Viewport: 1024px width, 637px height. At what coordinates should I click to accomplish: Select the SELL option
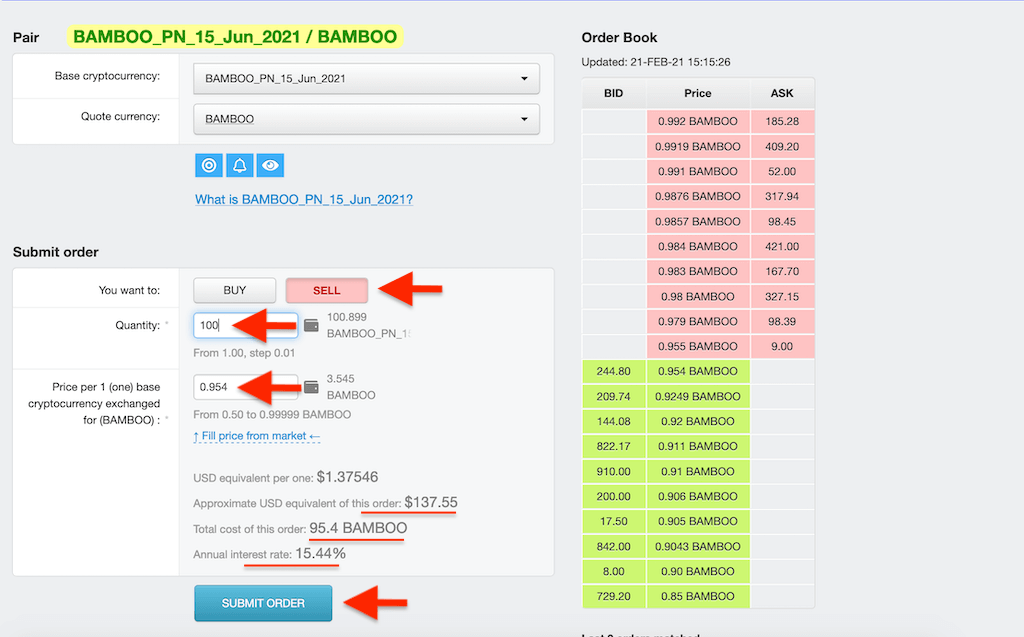[x=327, y=290]
